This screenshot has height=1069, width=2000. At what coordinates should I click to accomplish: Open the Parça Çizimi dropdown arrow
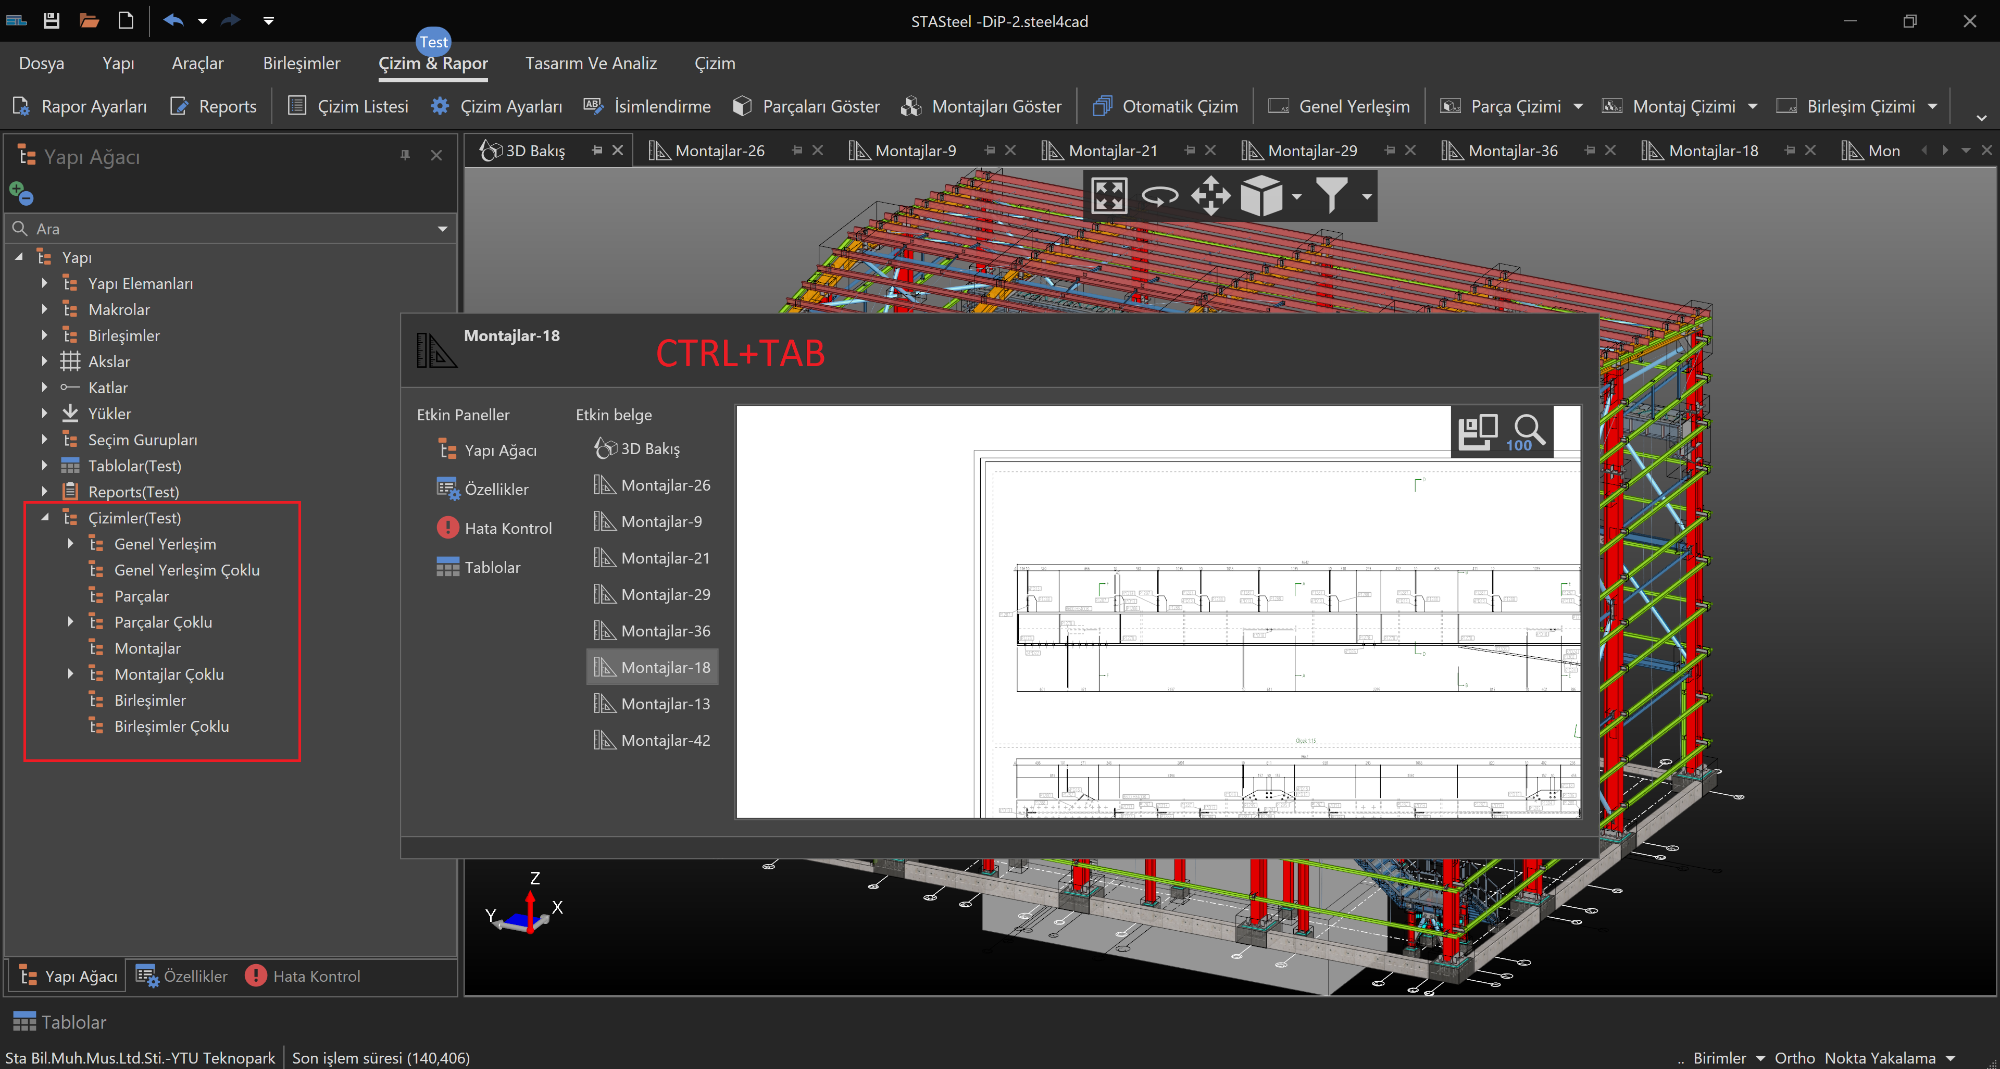(1578, 106)
